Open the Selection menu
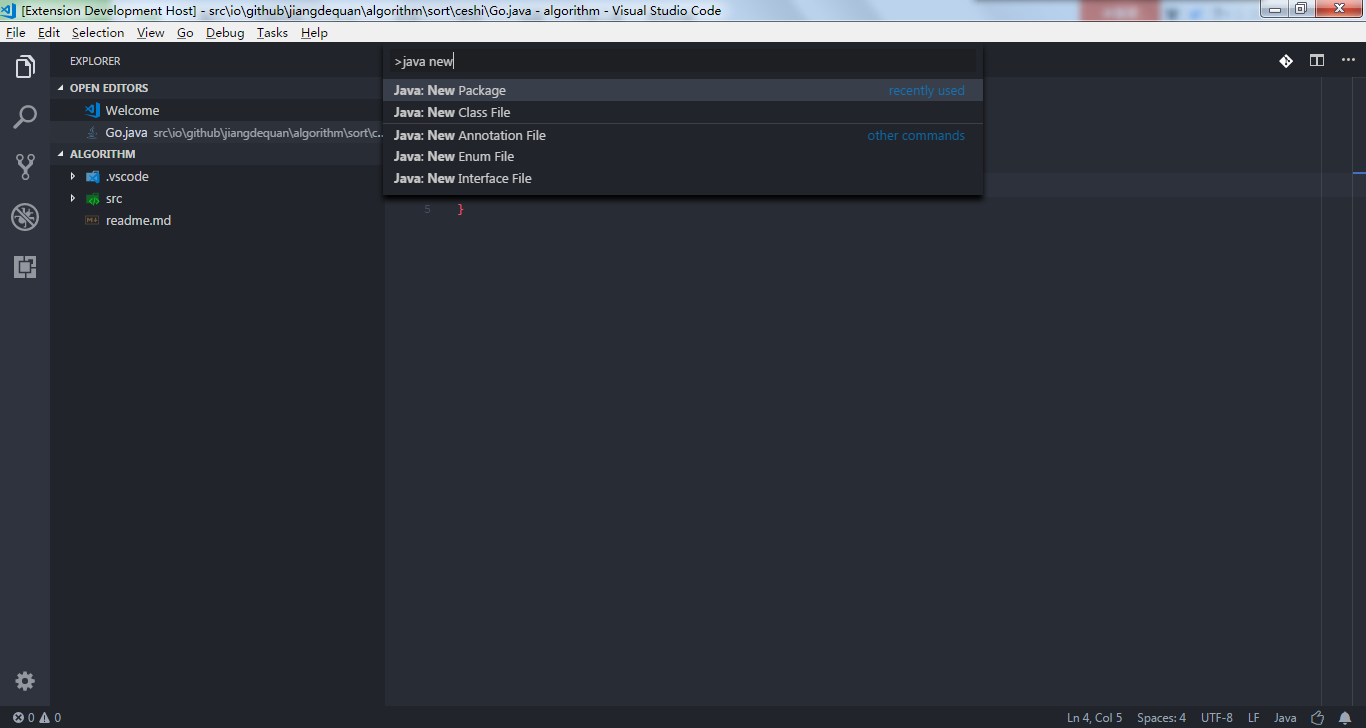The image size is (1366, 728). click(98, 33)
